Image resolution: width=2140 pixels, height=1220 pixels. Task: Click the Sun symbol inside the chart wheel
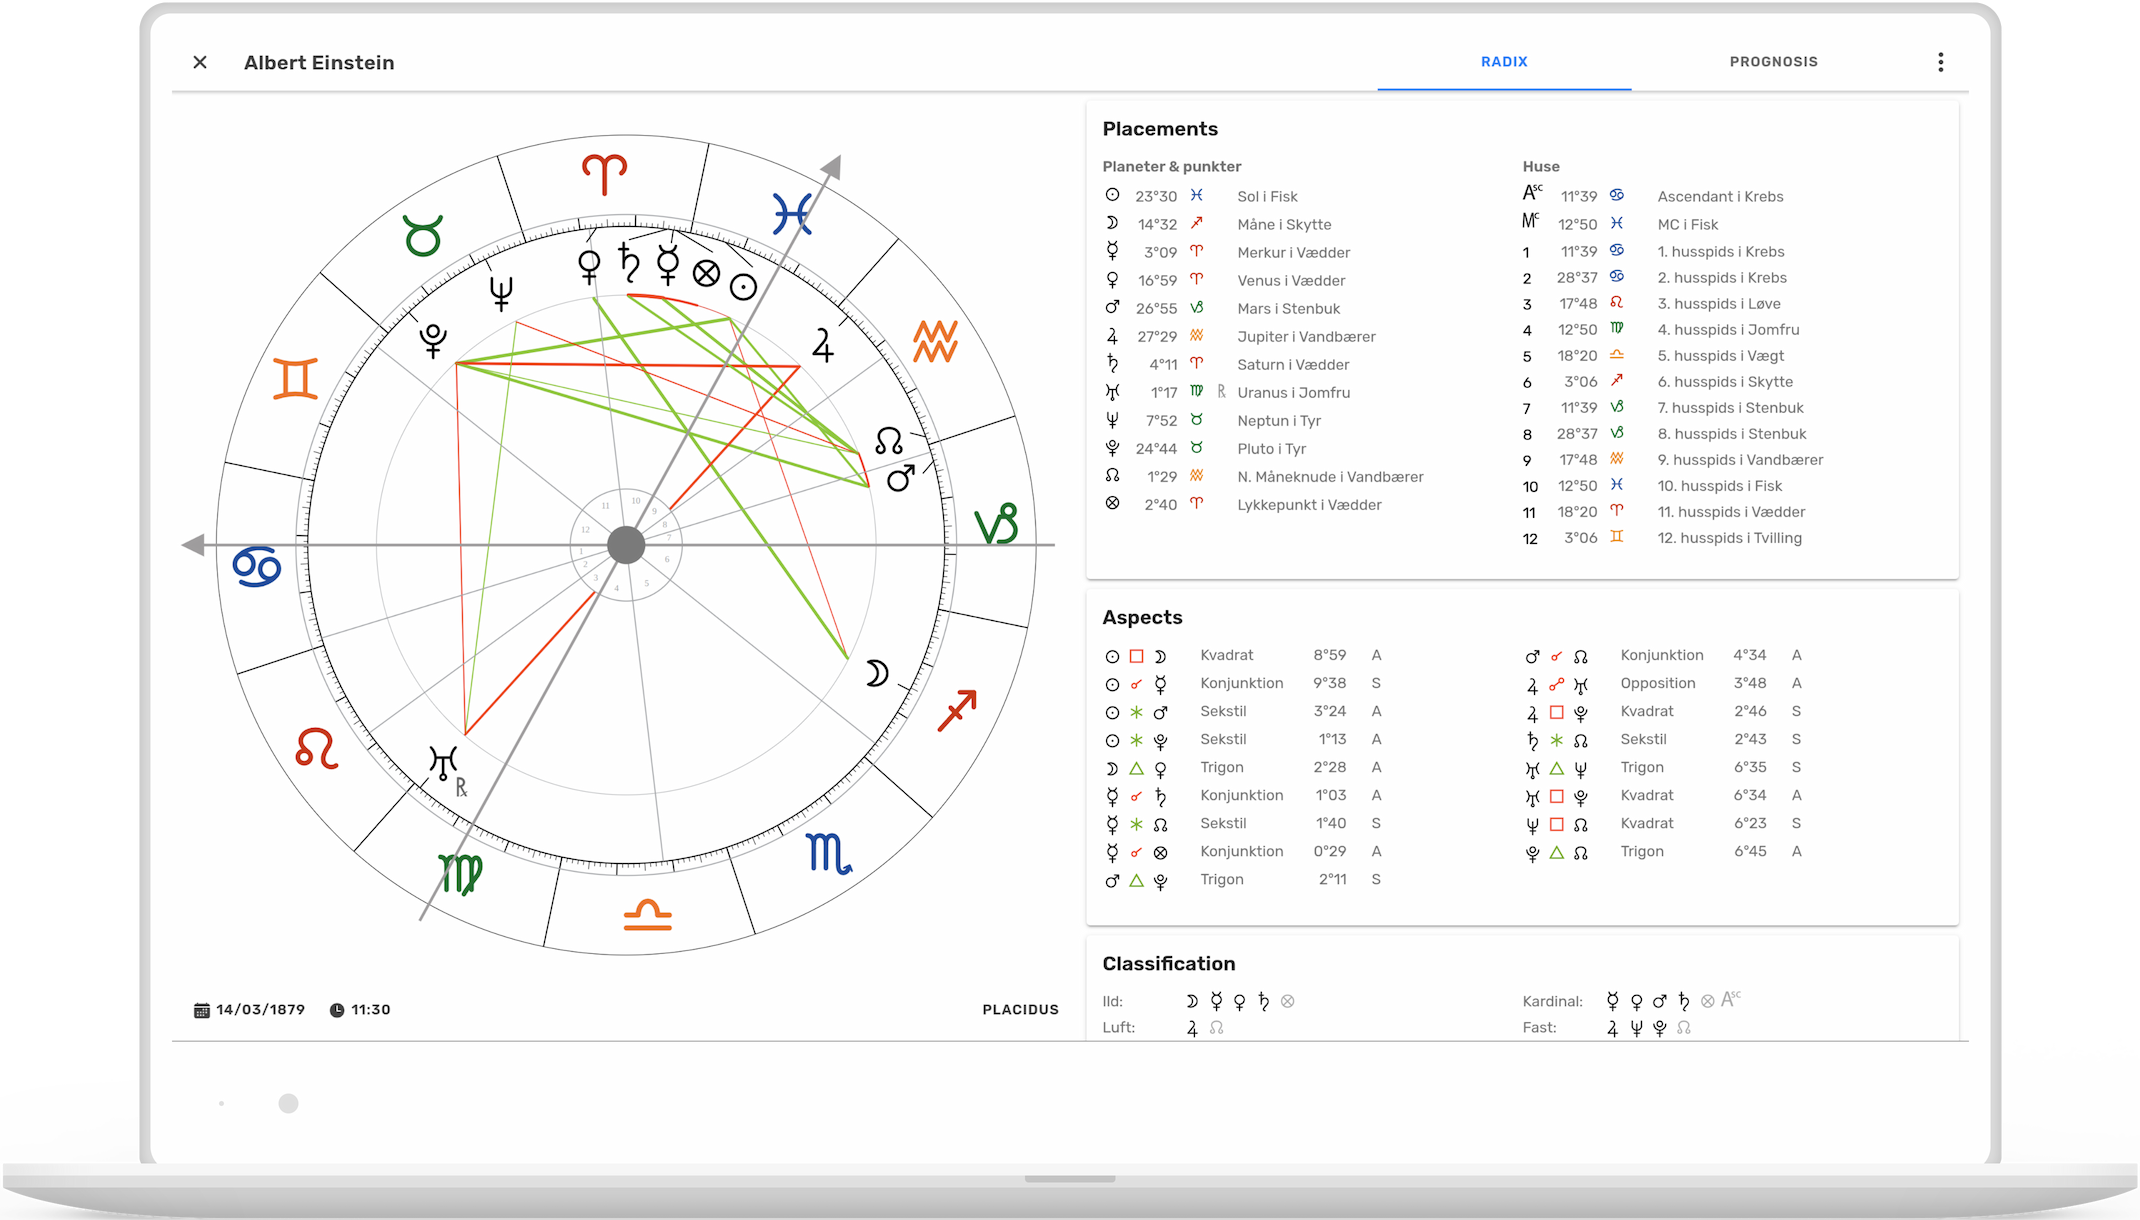(743, 288)
